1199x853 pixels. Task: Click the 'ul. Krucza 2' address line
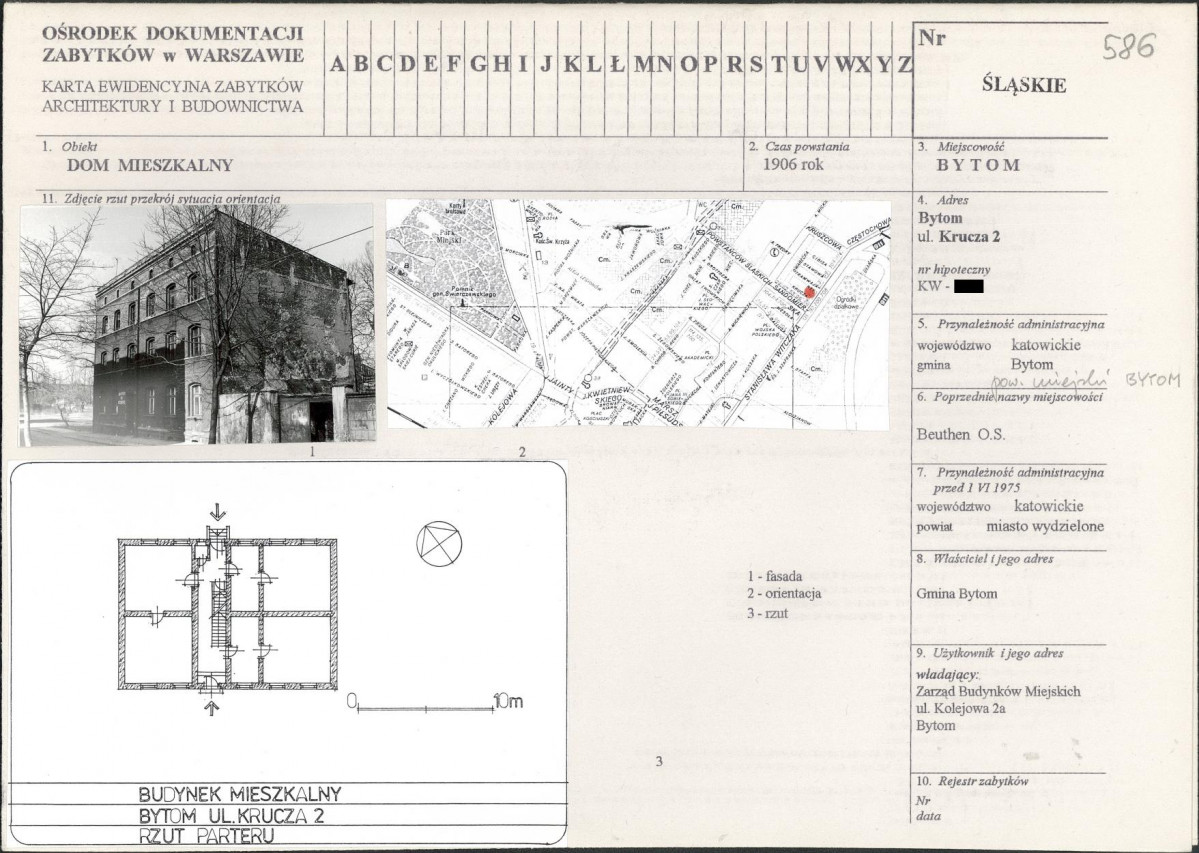959,237
